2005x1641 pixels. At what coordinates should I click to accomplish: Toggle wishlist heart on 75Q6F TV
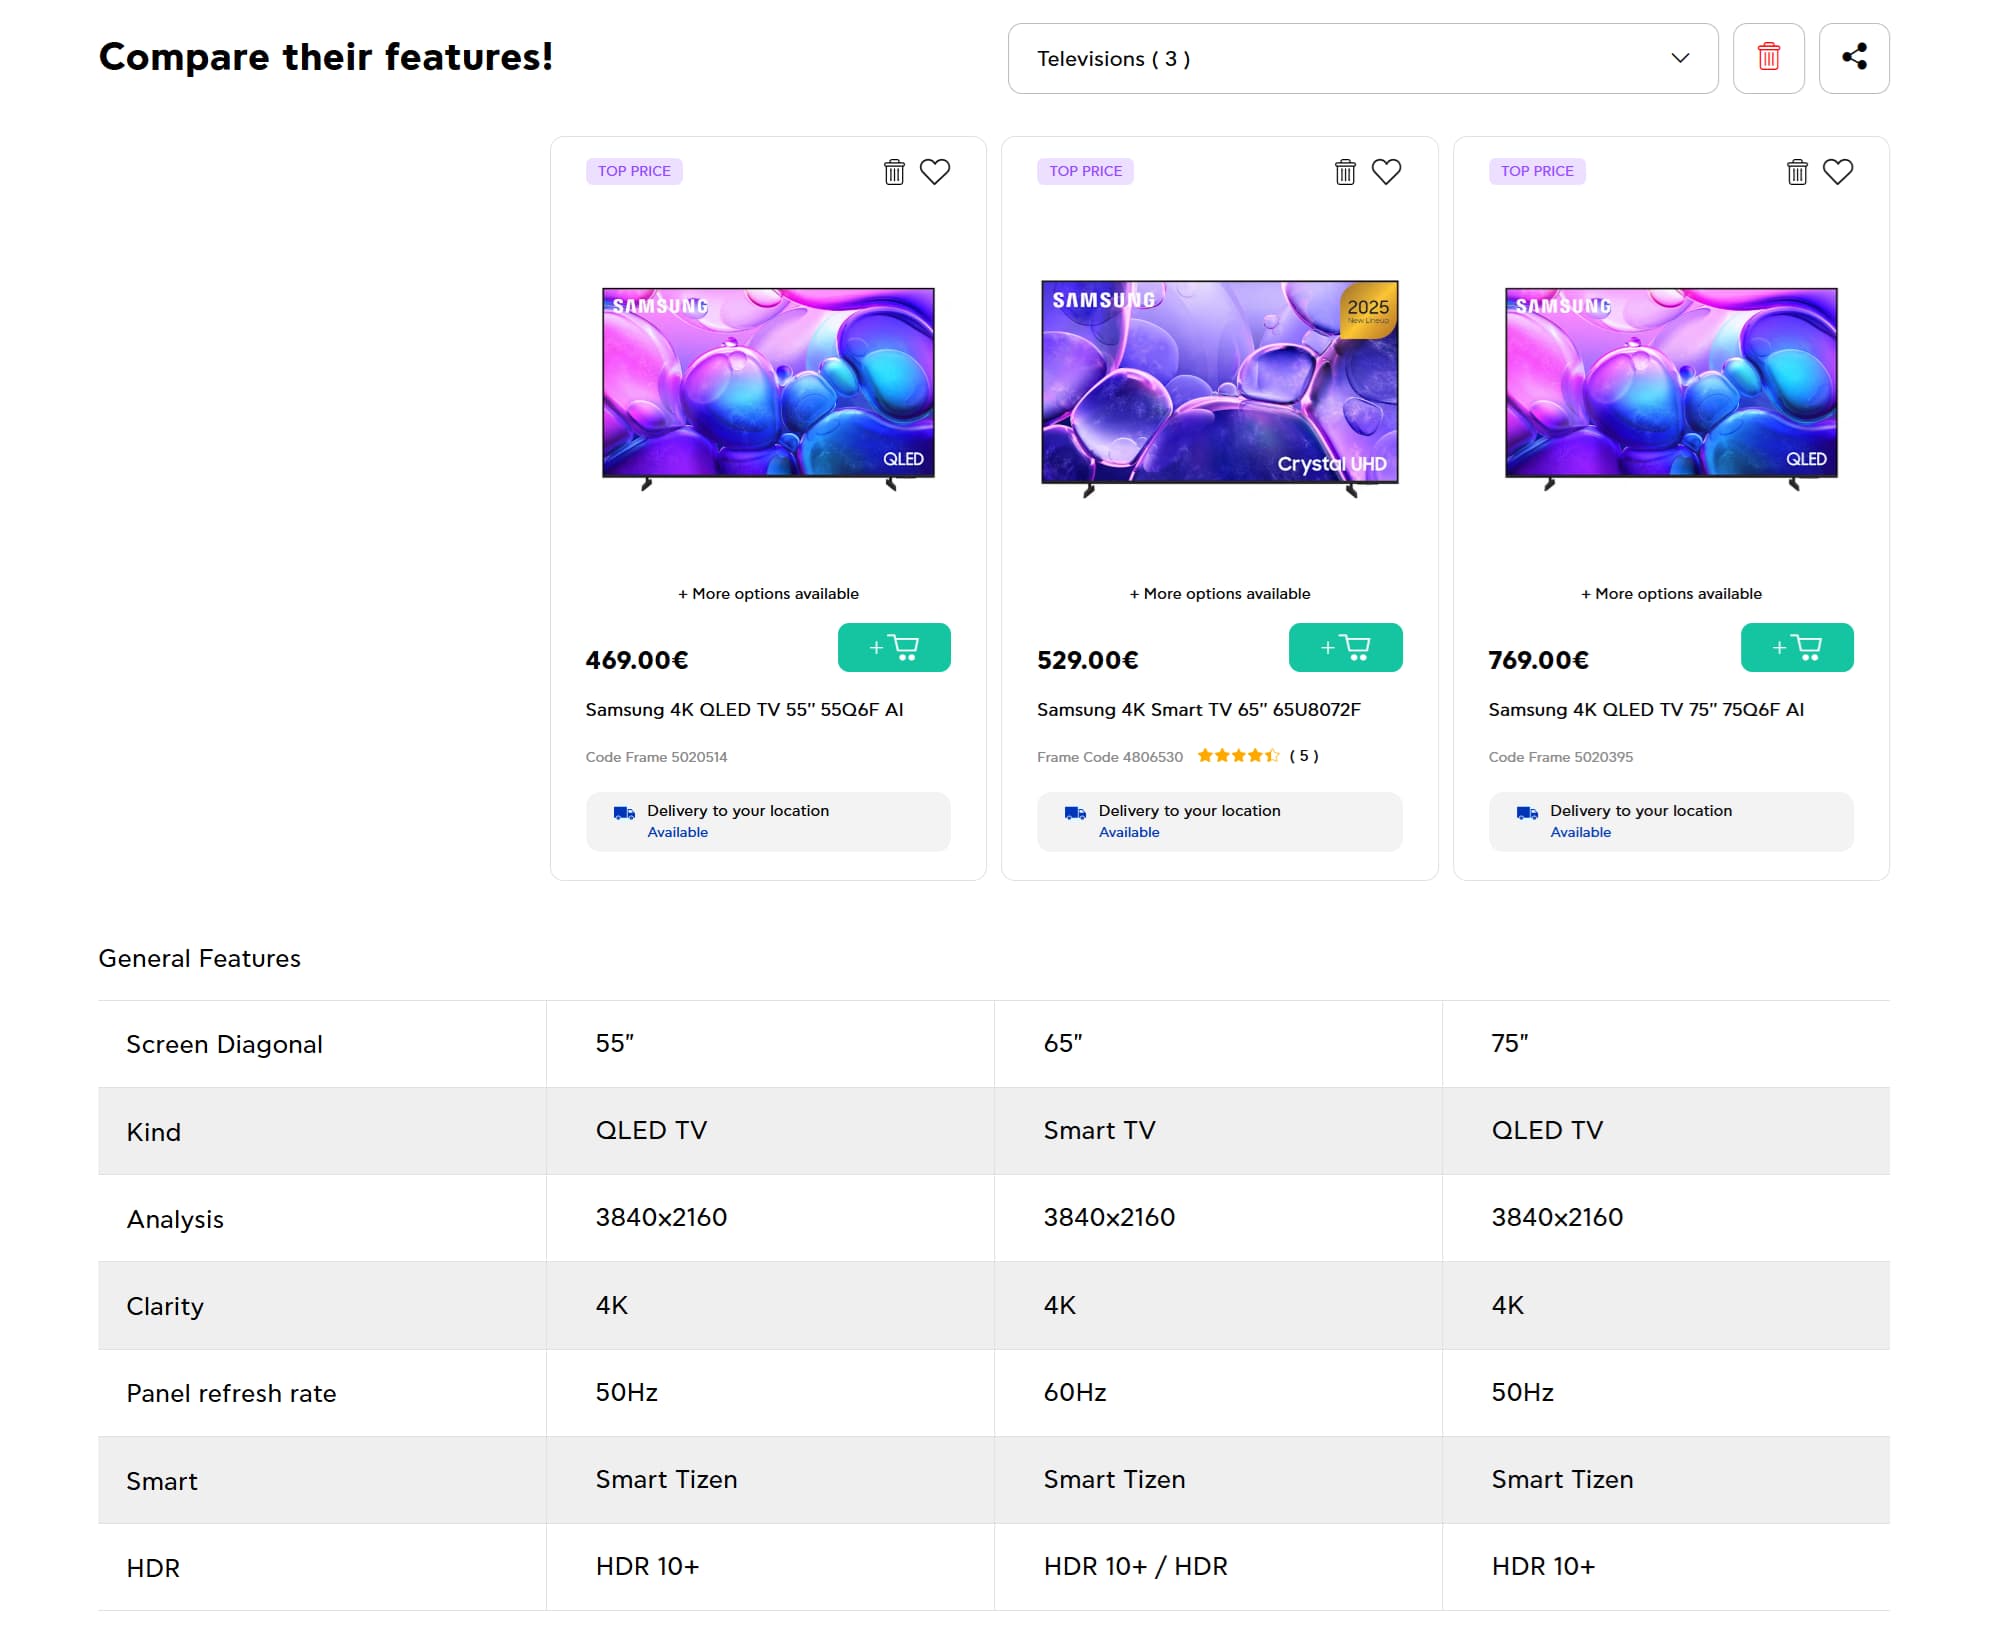(1837, 172)
